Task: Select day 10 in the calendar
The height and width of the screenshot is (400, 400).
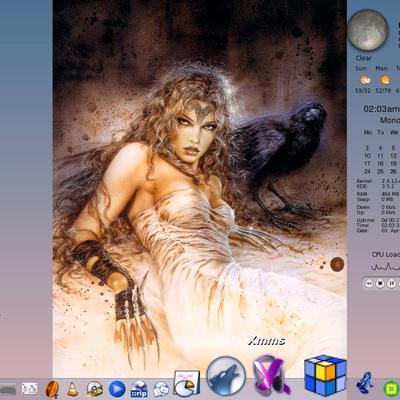Action: [x=367, y=156]
